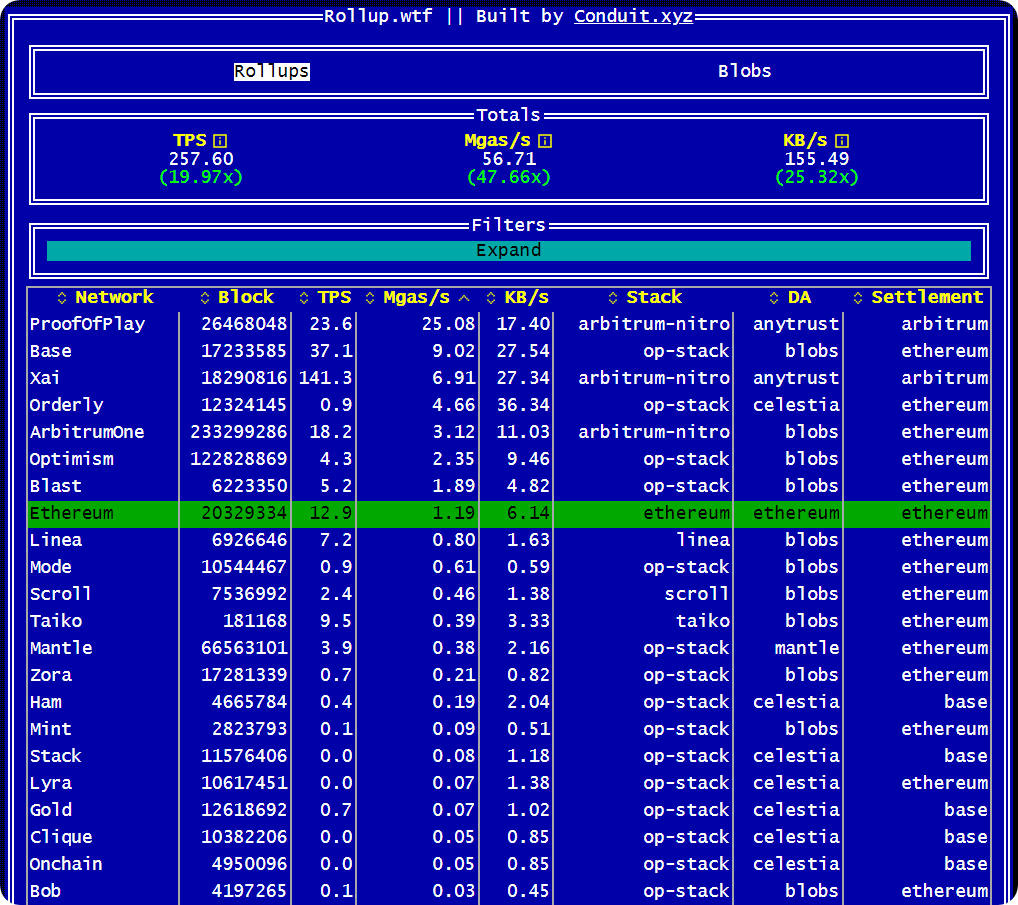Click the ascending caret after Mgas/s header
This screenshot has width=1018, height=905.
[x=464, y=298]
